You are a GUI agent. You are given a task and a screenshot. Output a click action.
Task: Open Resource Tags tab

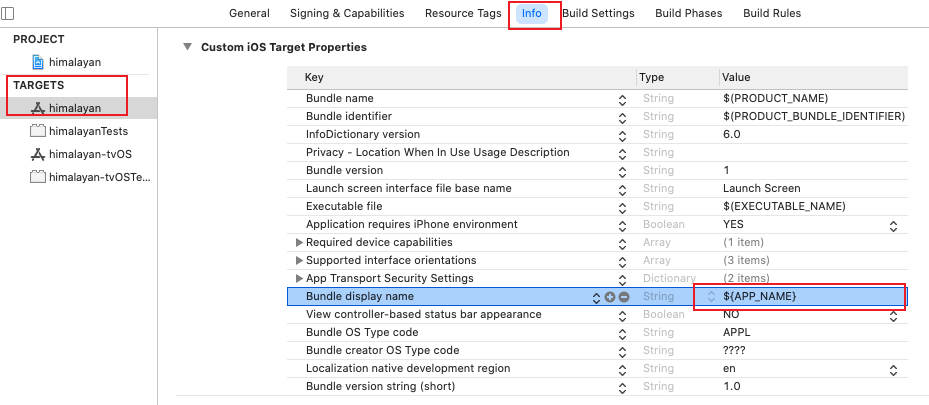click(x=463, y=13)
